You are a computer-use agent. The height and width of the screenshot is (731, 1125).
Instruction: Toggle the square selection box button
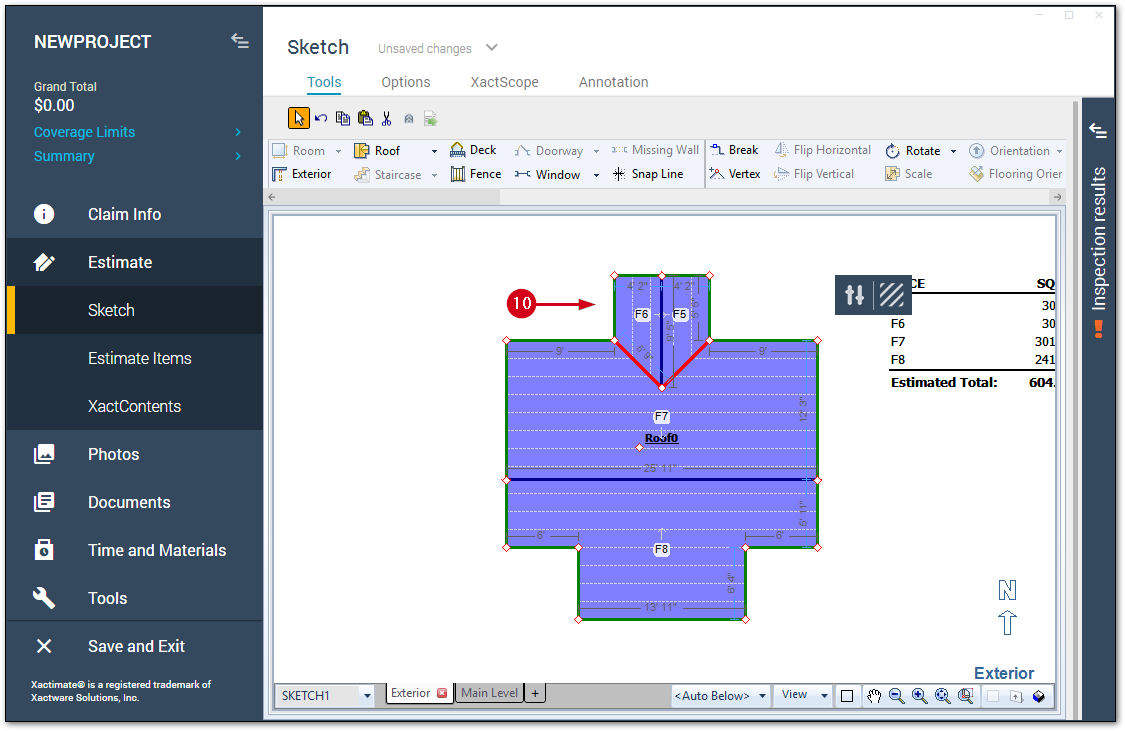pos(847,696)
